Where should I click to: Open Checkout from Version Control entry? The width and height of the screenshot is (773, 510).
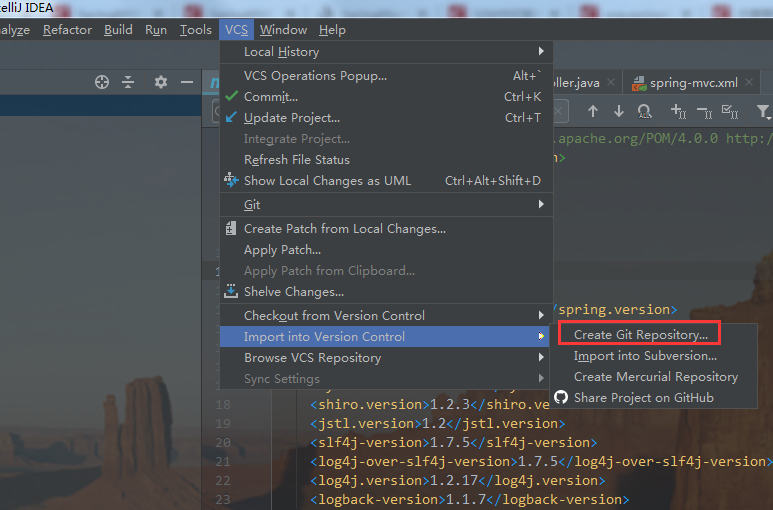[x=386, y=315]
